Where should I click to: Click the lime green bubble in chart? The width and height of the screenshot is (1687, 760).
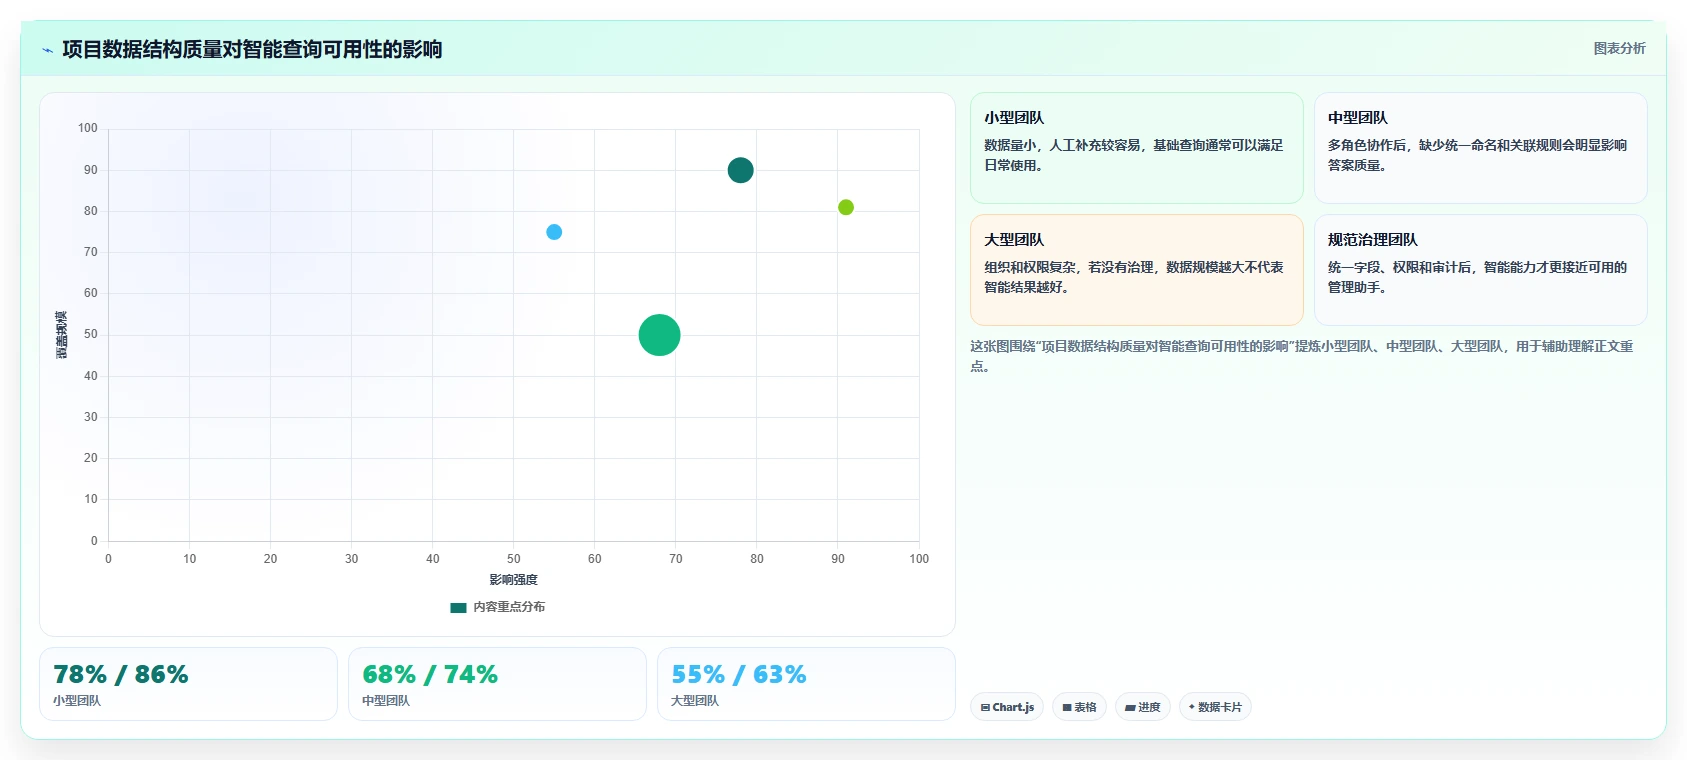tap(846, 207)
